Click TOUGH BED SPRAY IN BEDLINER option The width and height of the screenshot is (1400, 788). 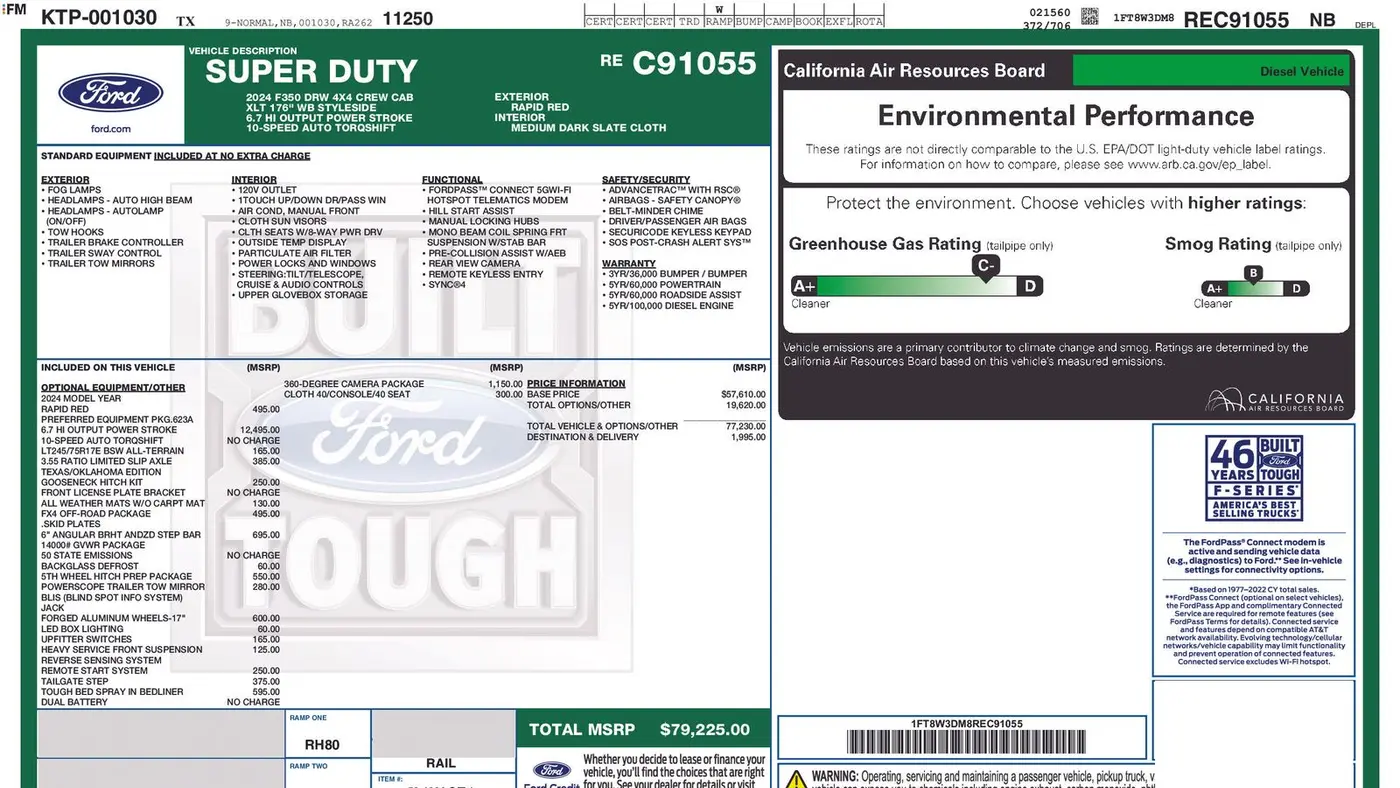(112, 692)
